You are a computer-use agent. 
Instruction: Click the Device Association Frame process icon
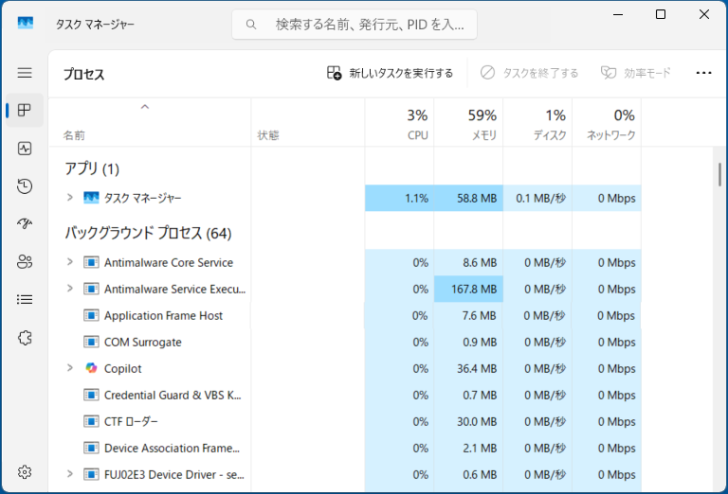(91, 448)
